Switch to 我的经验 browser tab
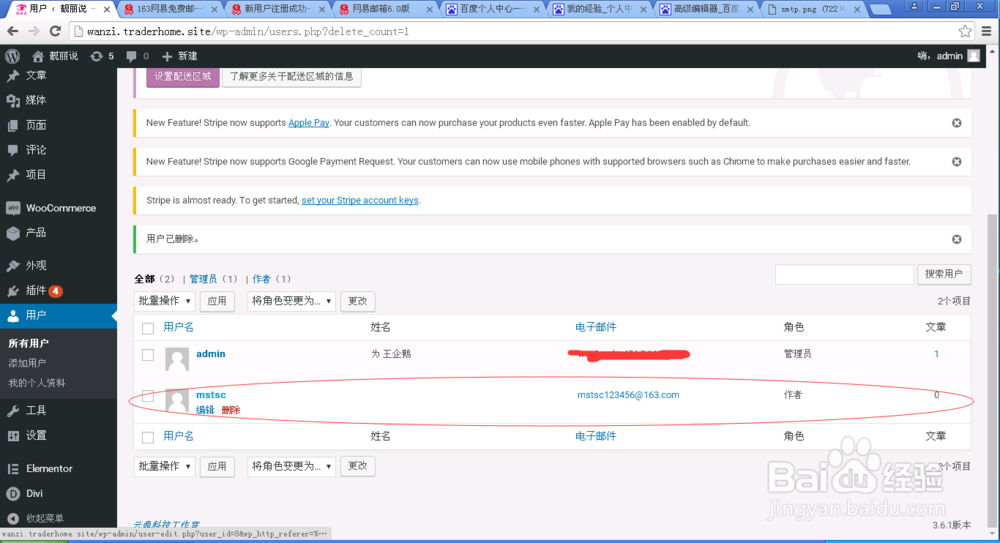The image size is (1000, 543). coord(601,9)
